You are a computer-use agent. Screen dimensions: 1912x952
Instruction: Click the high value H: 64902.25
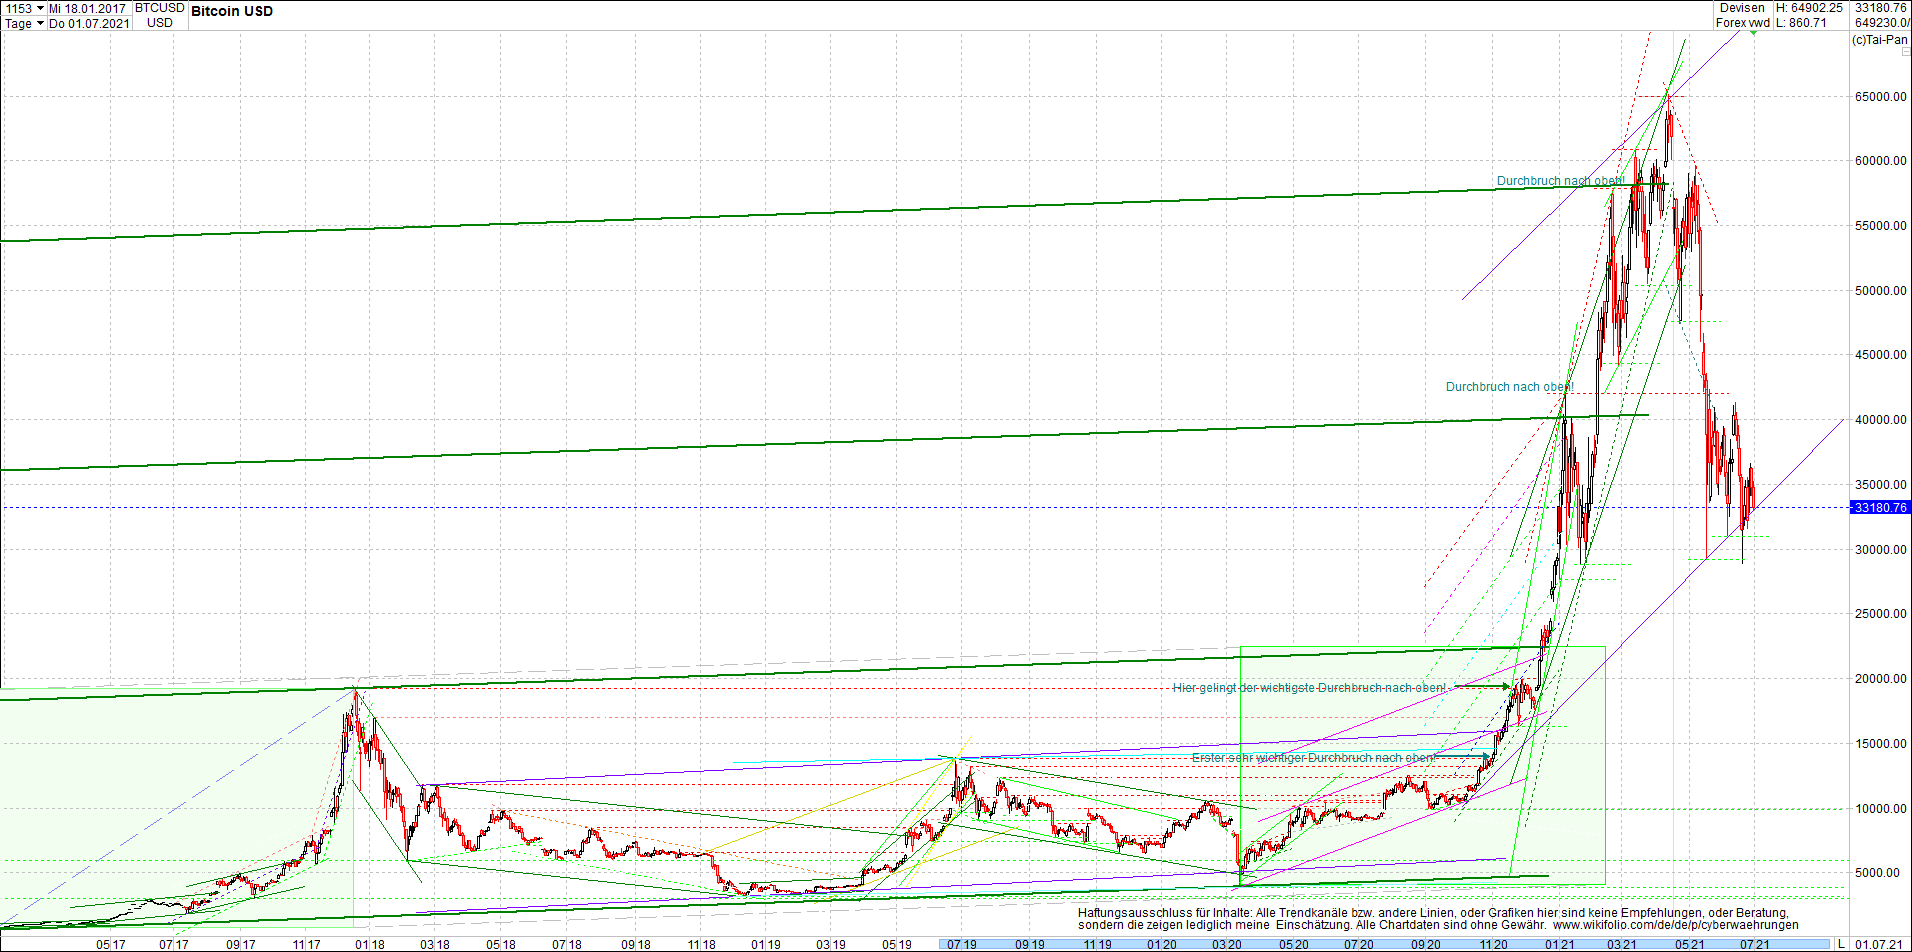click(1809, 8)
